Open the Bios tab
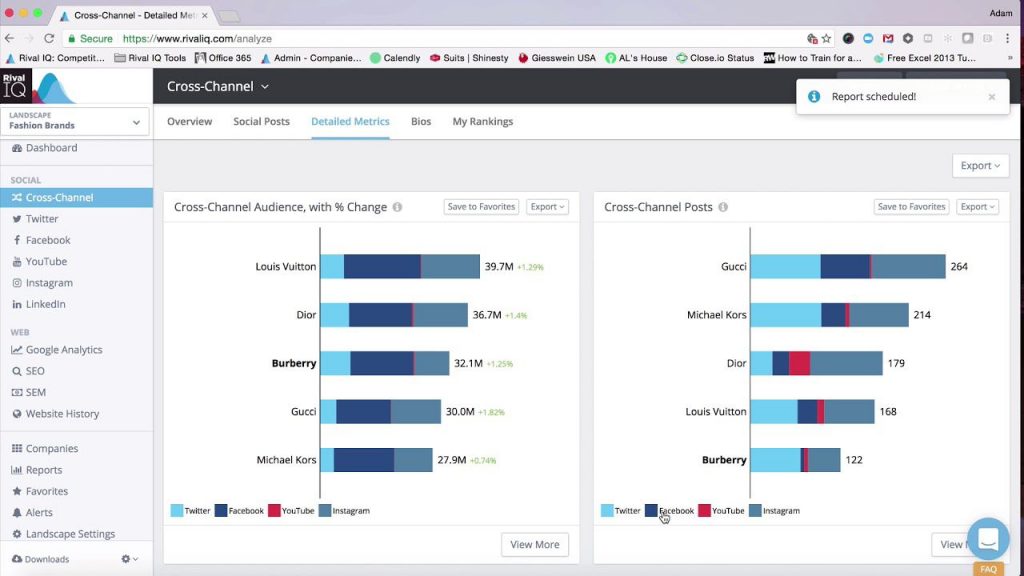This screenshot has height=576, width=1024. point(421,121)
